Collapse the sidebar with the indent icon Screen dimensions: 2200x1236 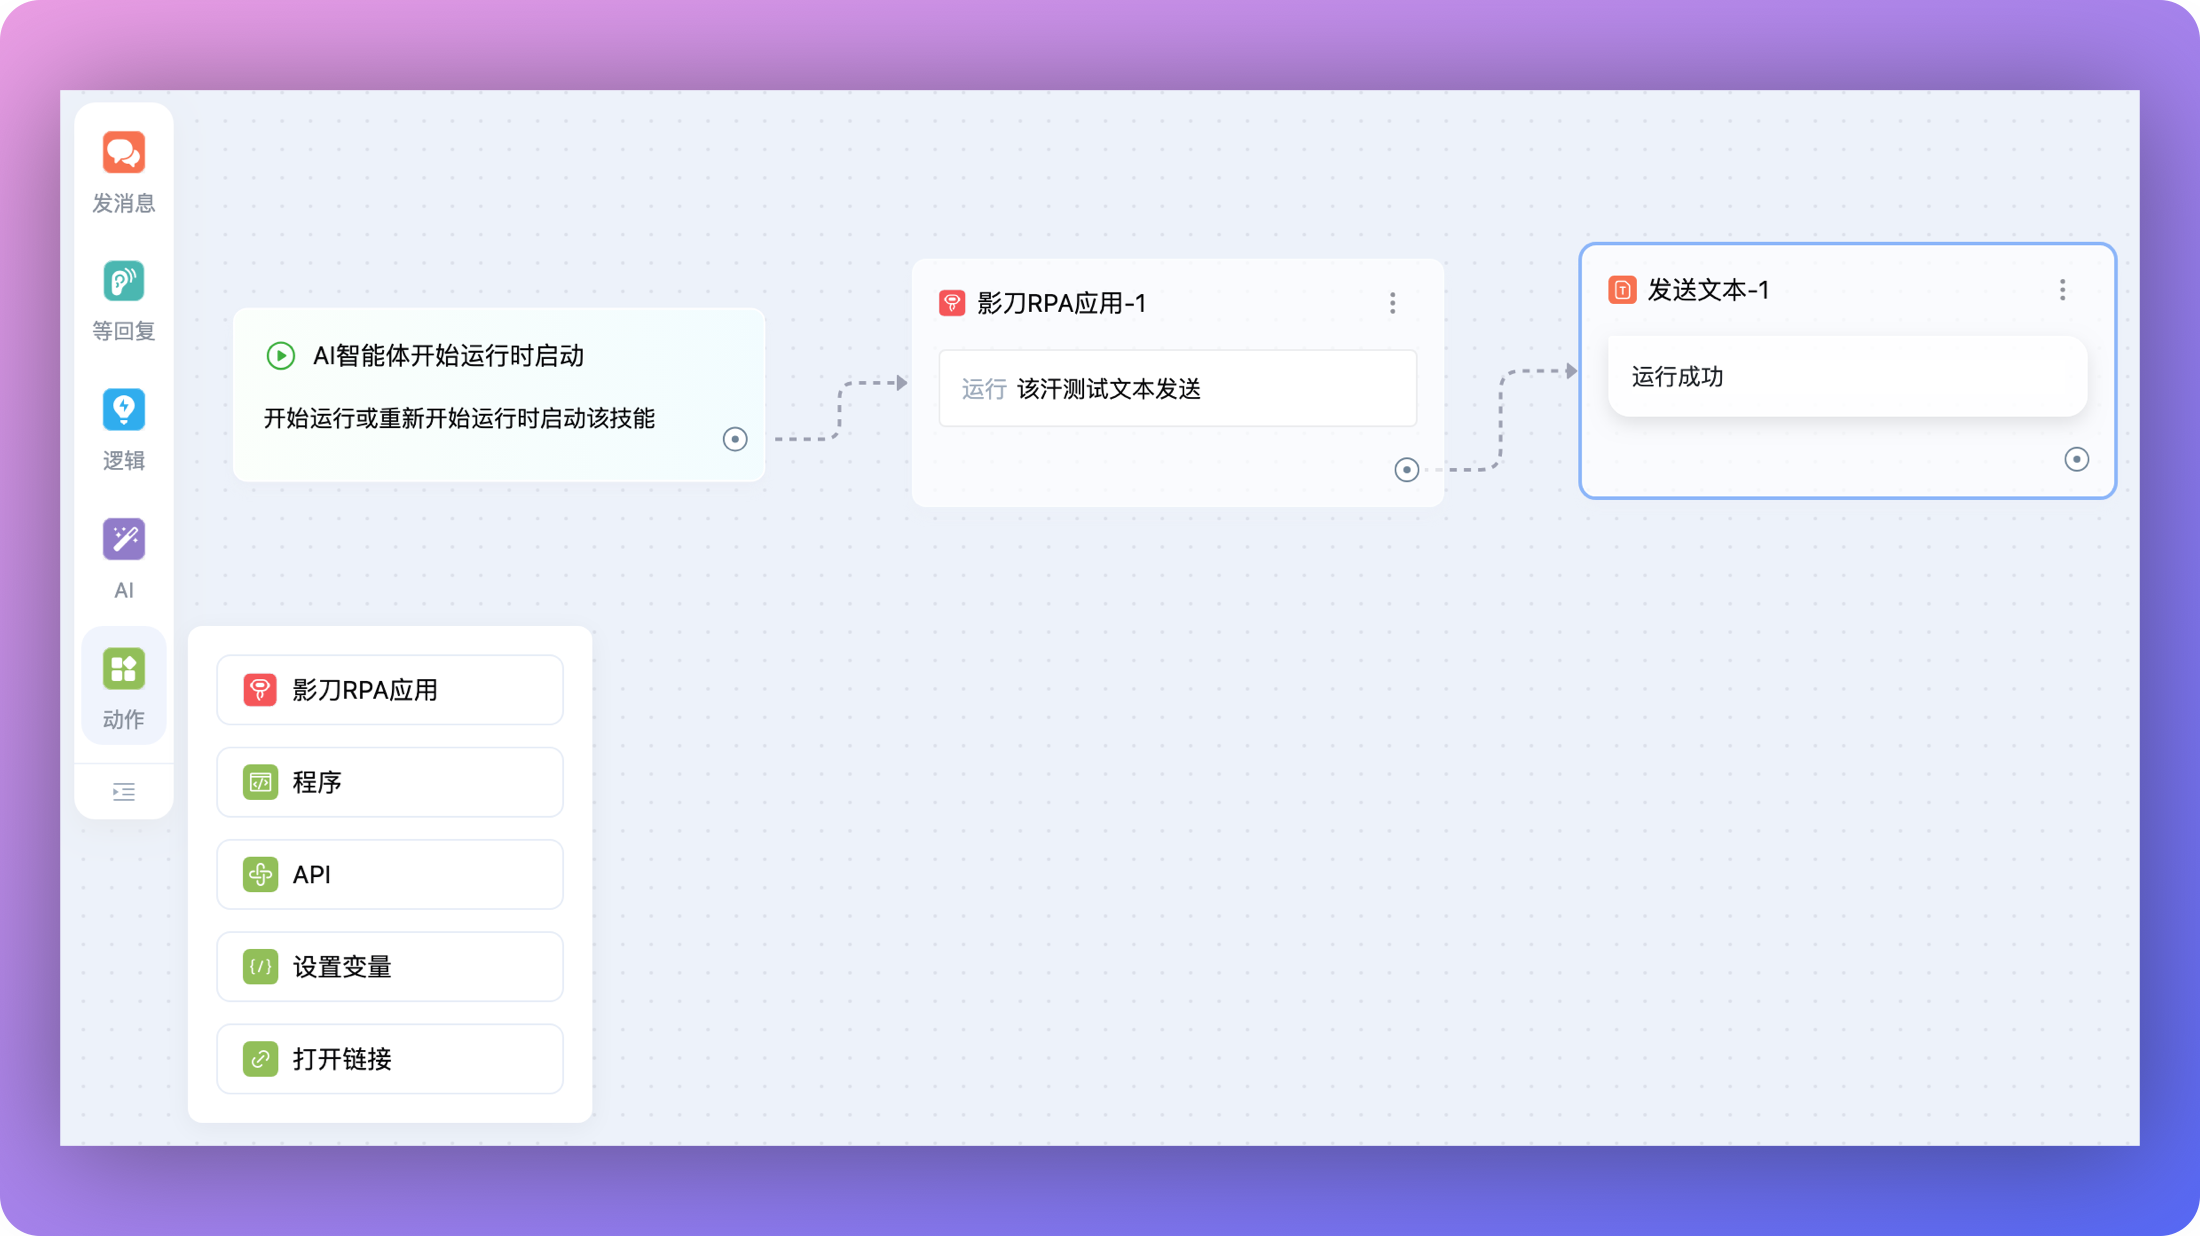click(x=124, y=792)
